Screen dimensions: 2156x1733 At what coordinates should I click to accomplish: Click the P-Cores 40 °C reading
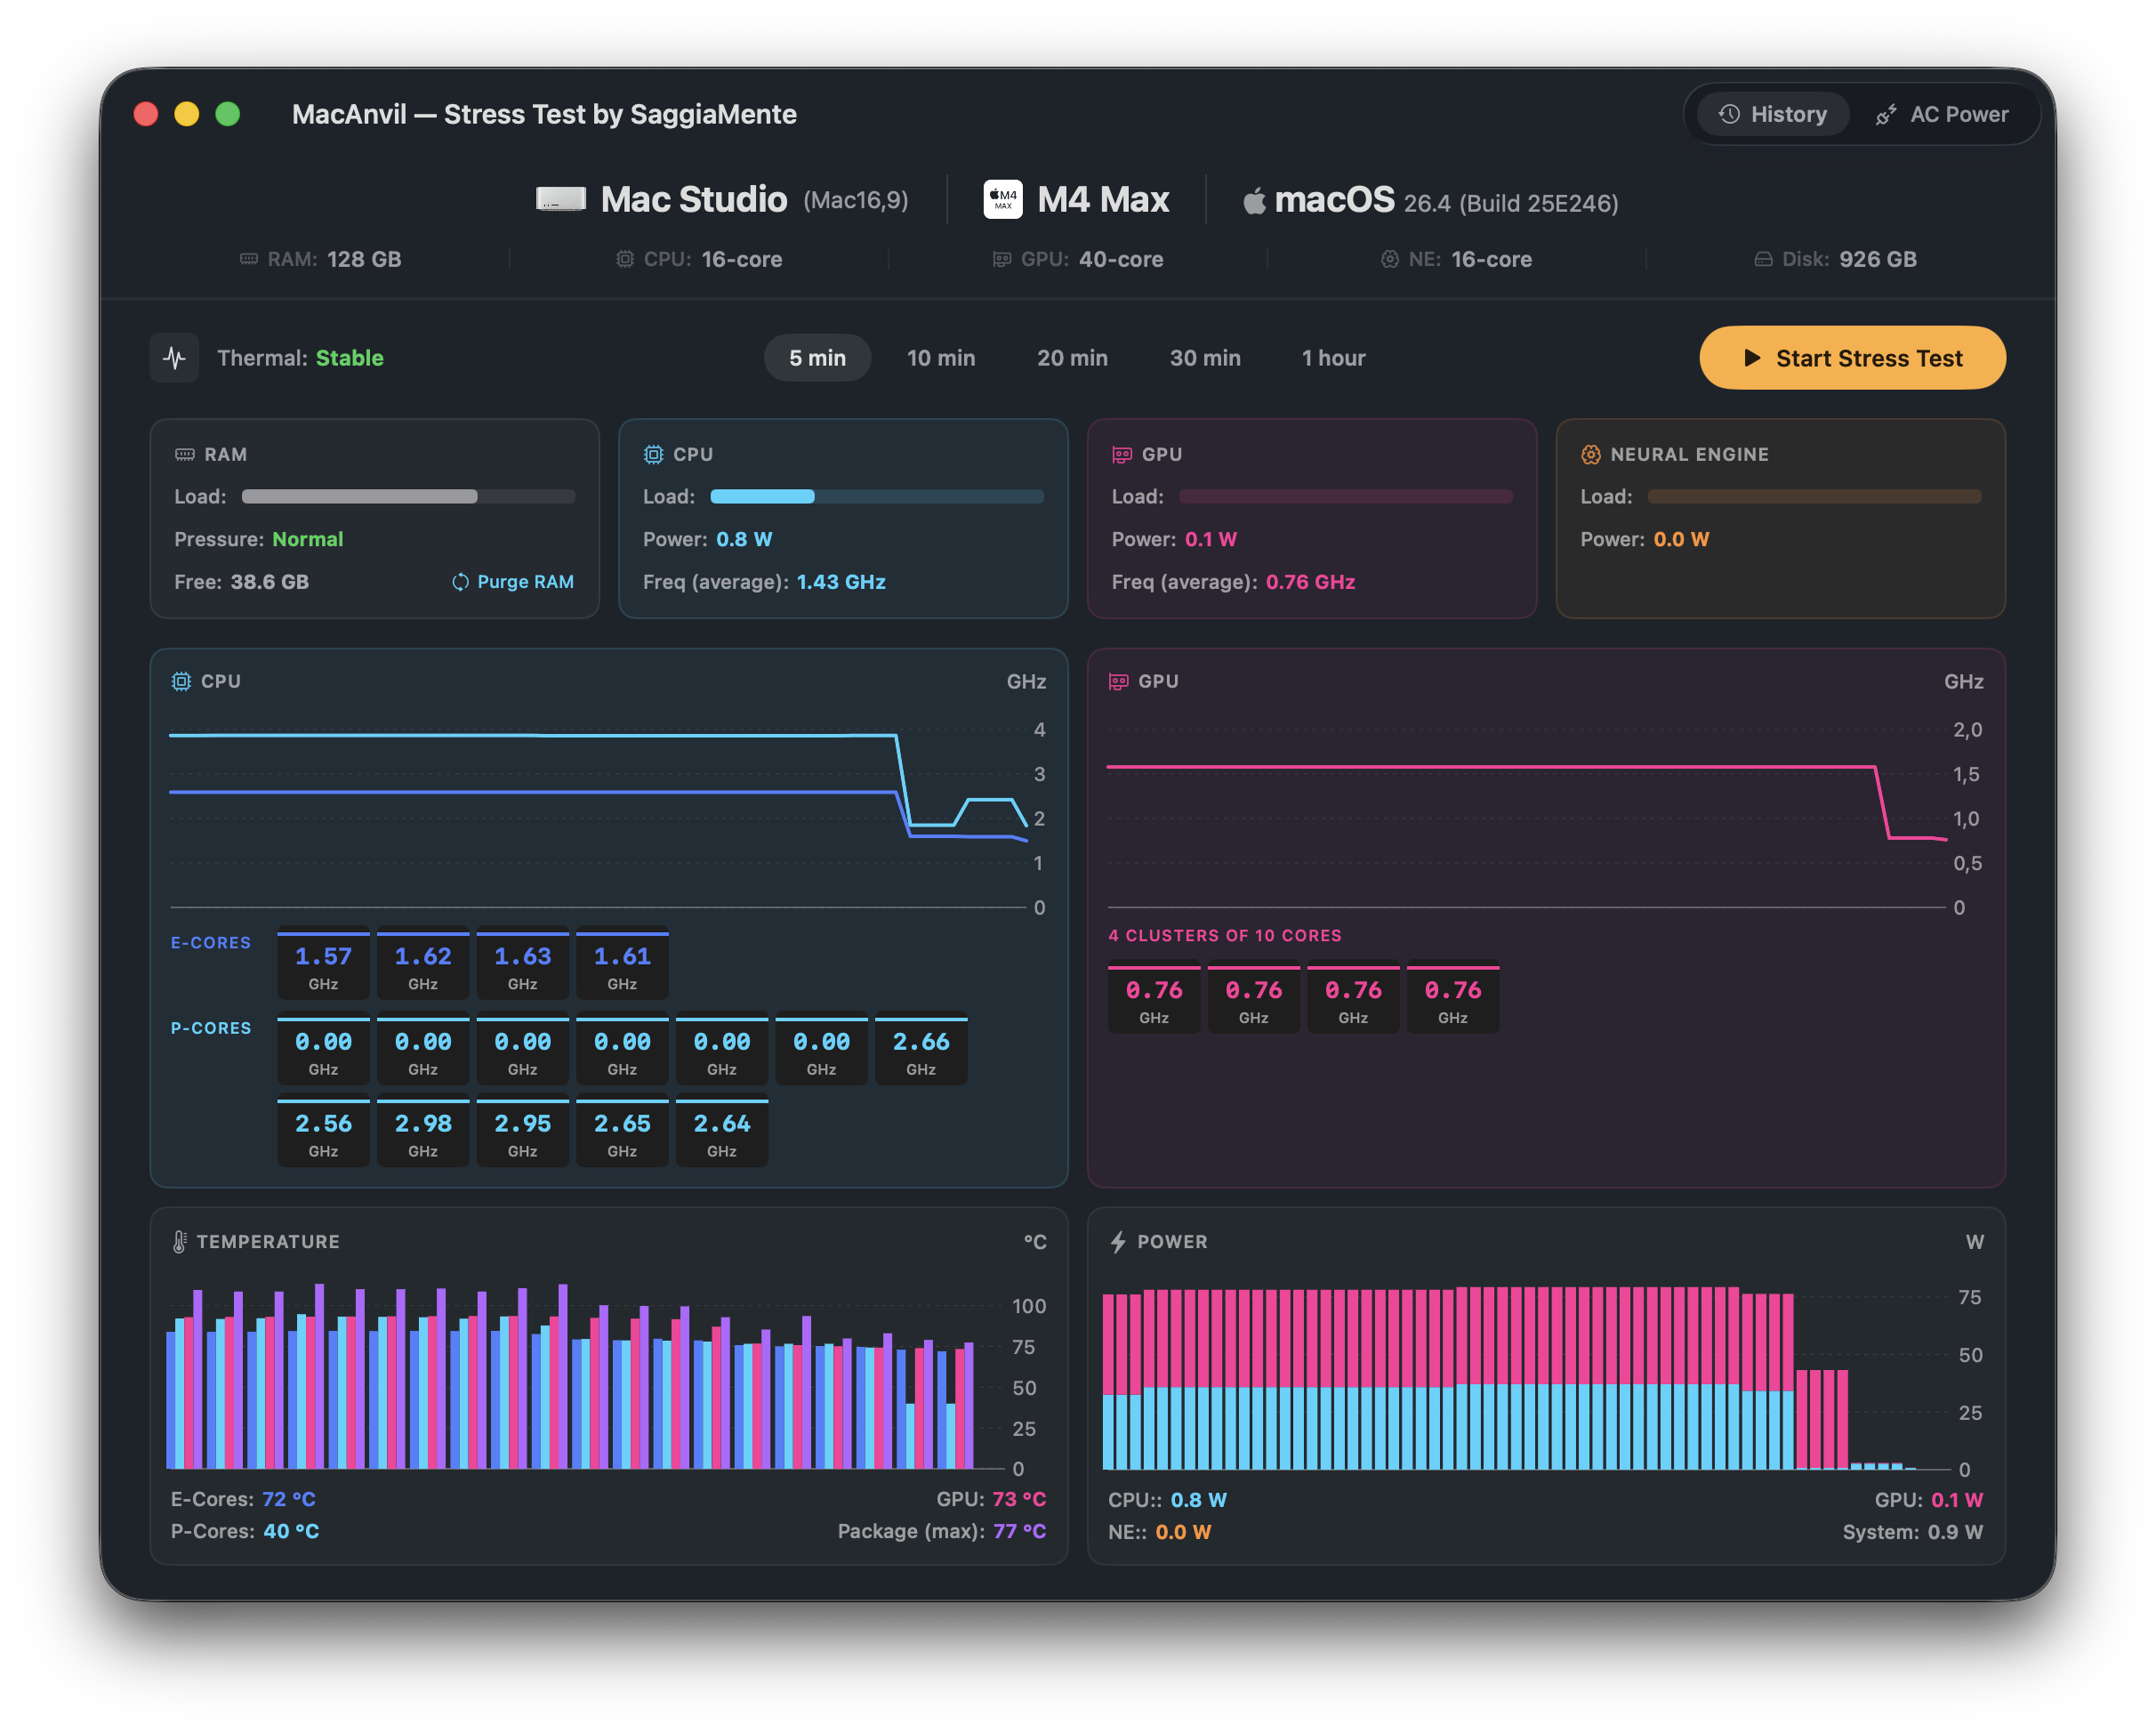click(245, 1531)
